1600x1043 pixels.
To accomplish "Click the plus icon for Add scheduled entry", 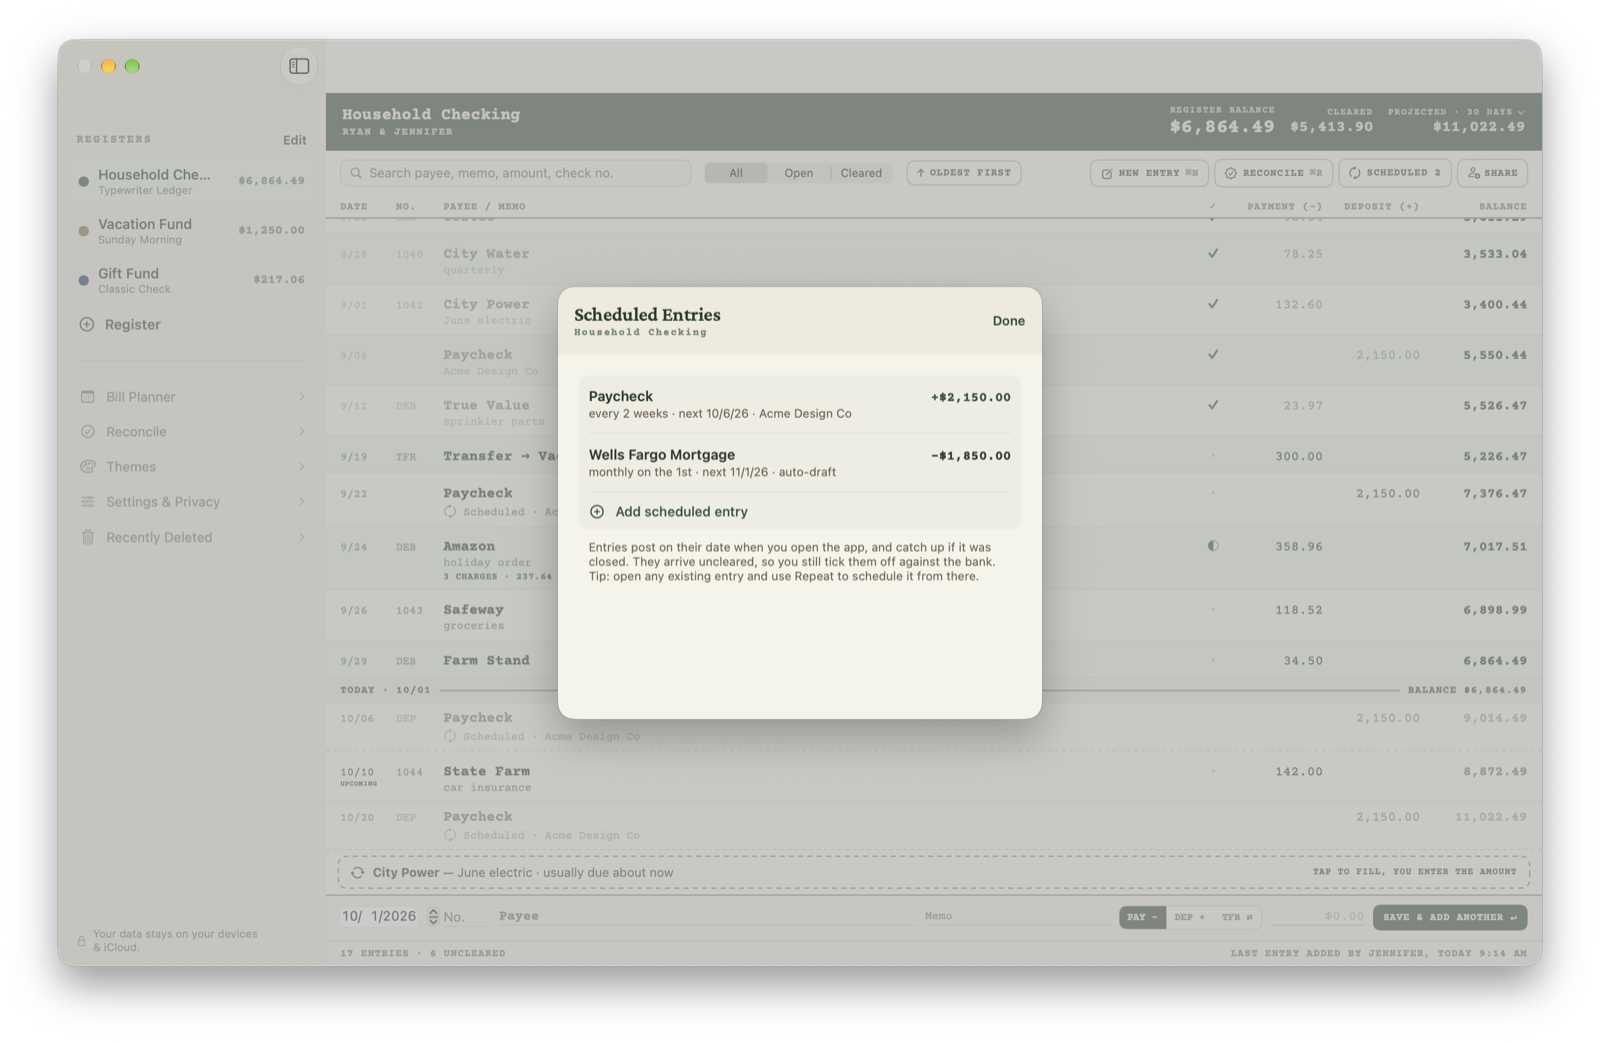I will tap(597, 511).
